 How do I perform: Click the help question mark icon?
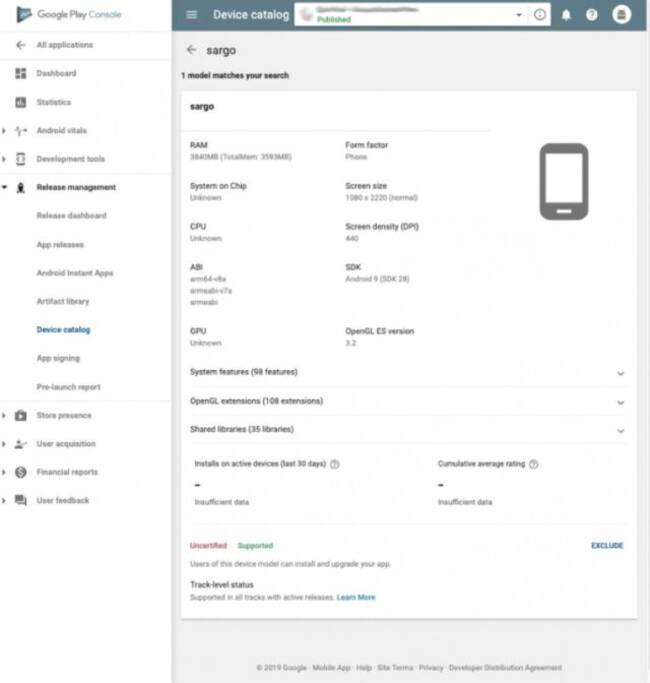click(x=591, y=15)
